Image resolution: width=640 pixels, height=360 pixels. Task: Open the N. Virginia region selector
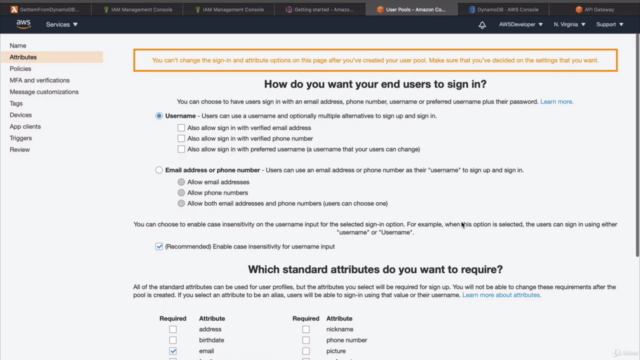[569, 24]
